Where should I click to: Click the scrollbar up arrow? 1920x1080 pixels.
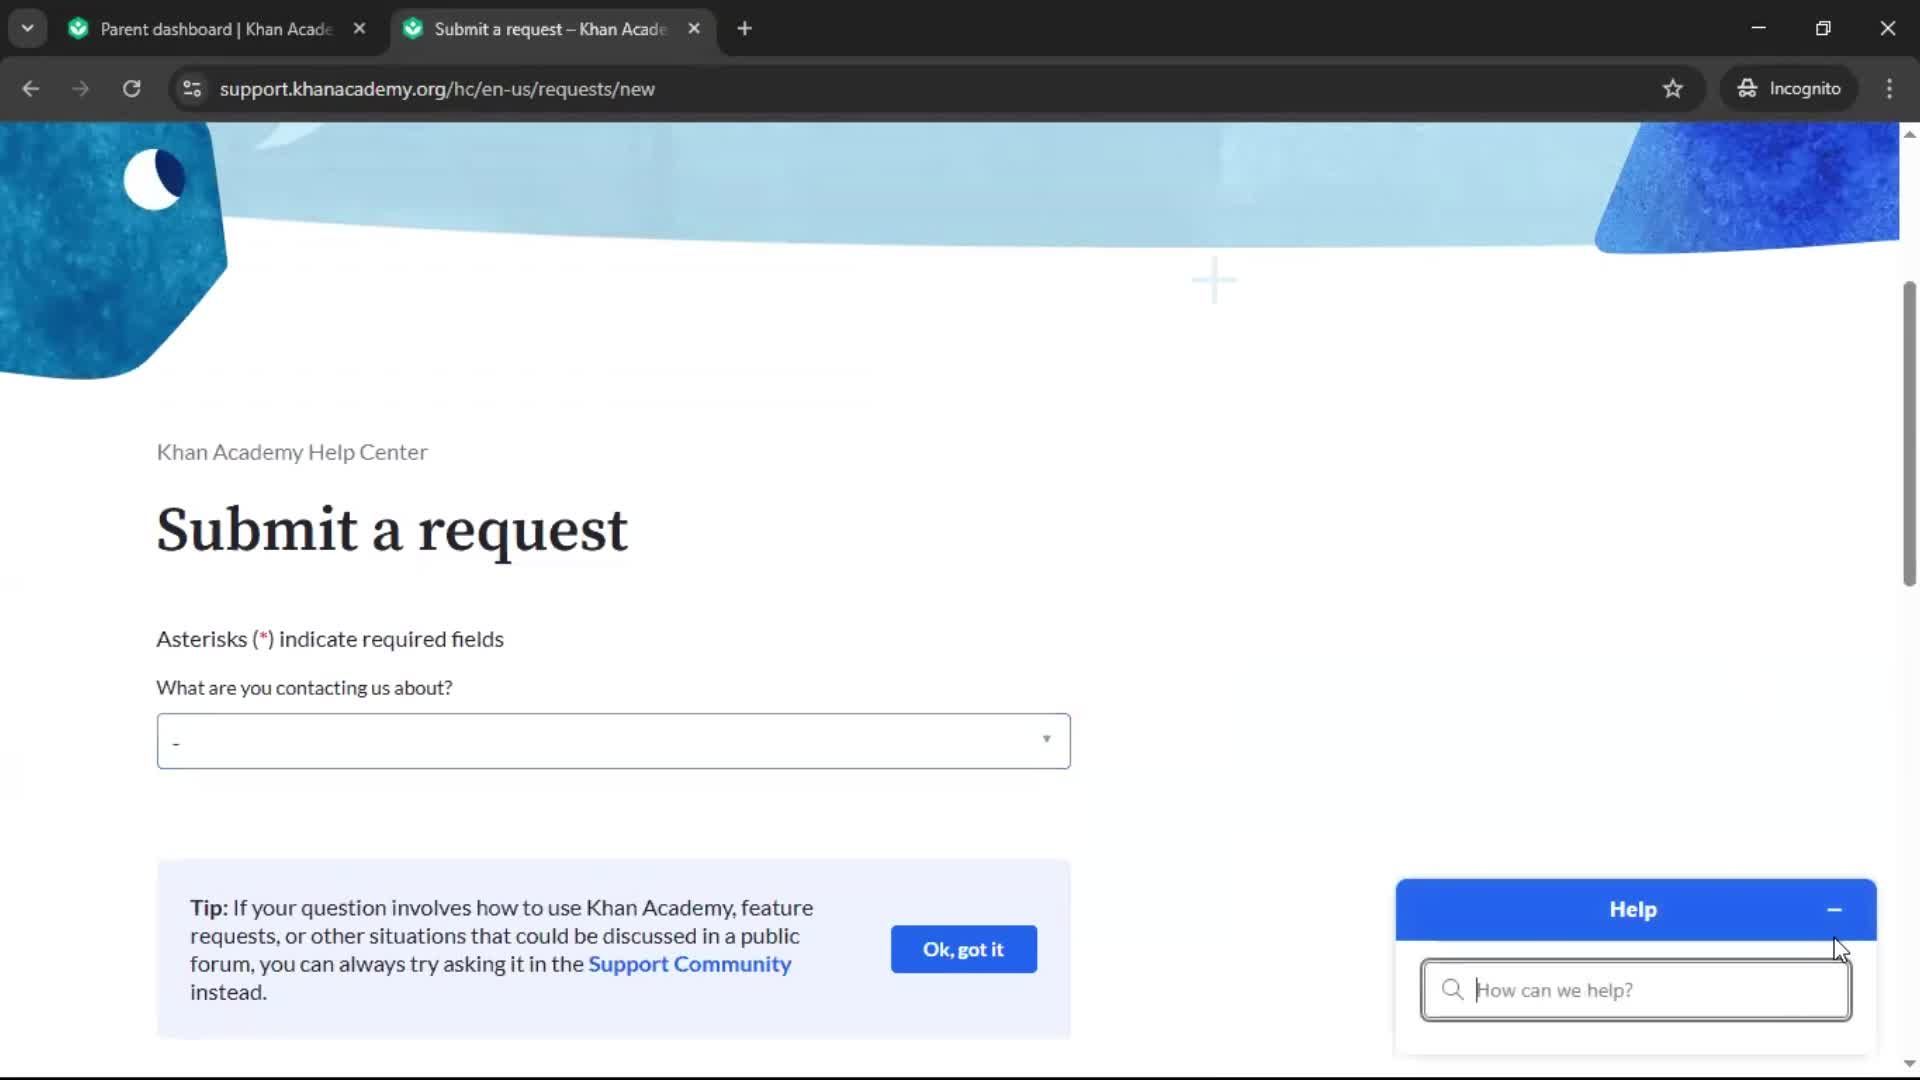click(1909, 133)
